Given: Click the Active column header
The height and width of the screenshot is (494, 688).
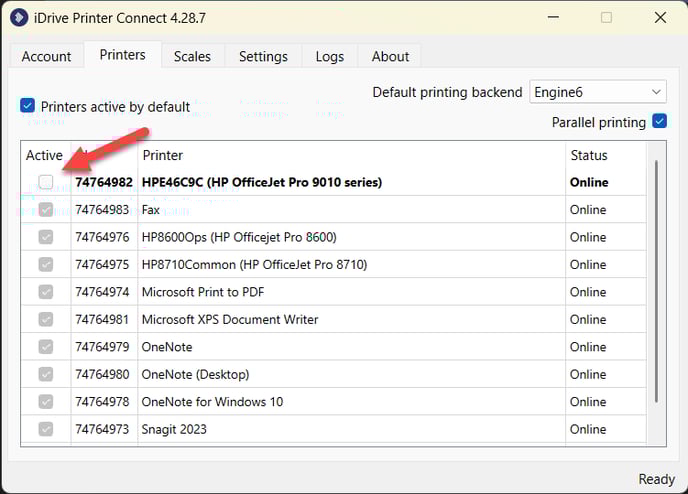Looking at the screenshot, I should [x=44, y=155].
